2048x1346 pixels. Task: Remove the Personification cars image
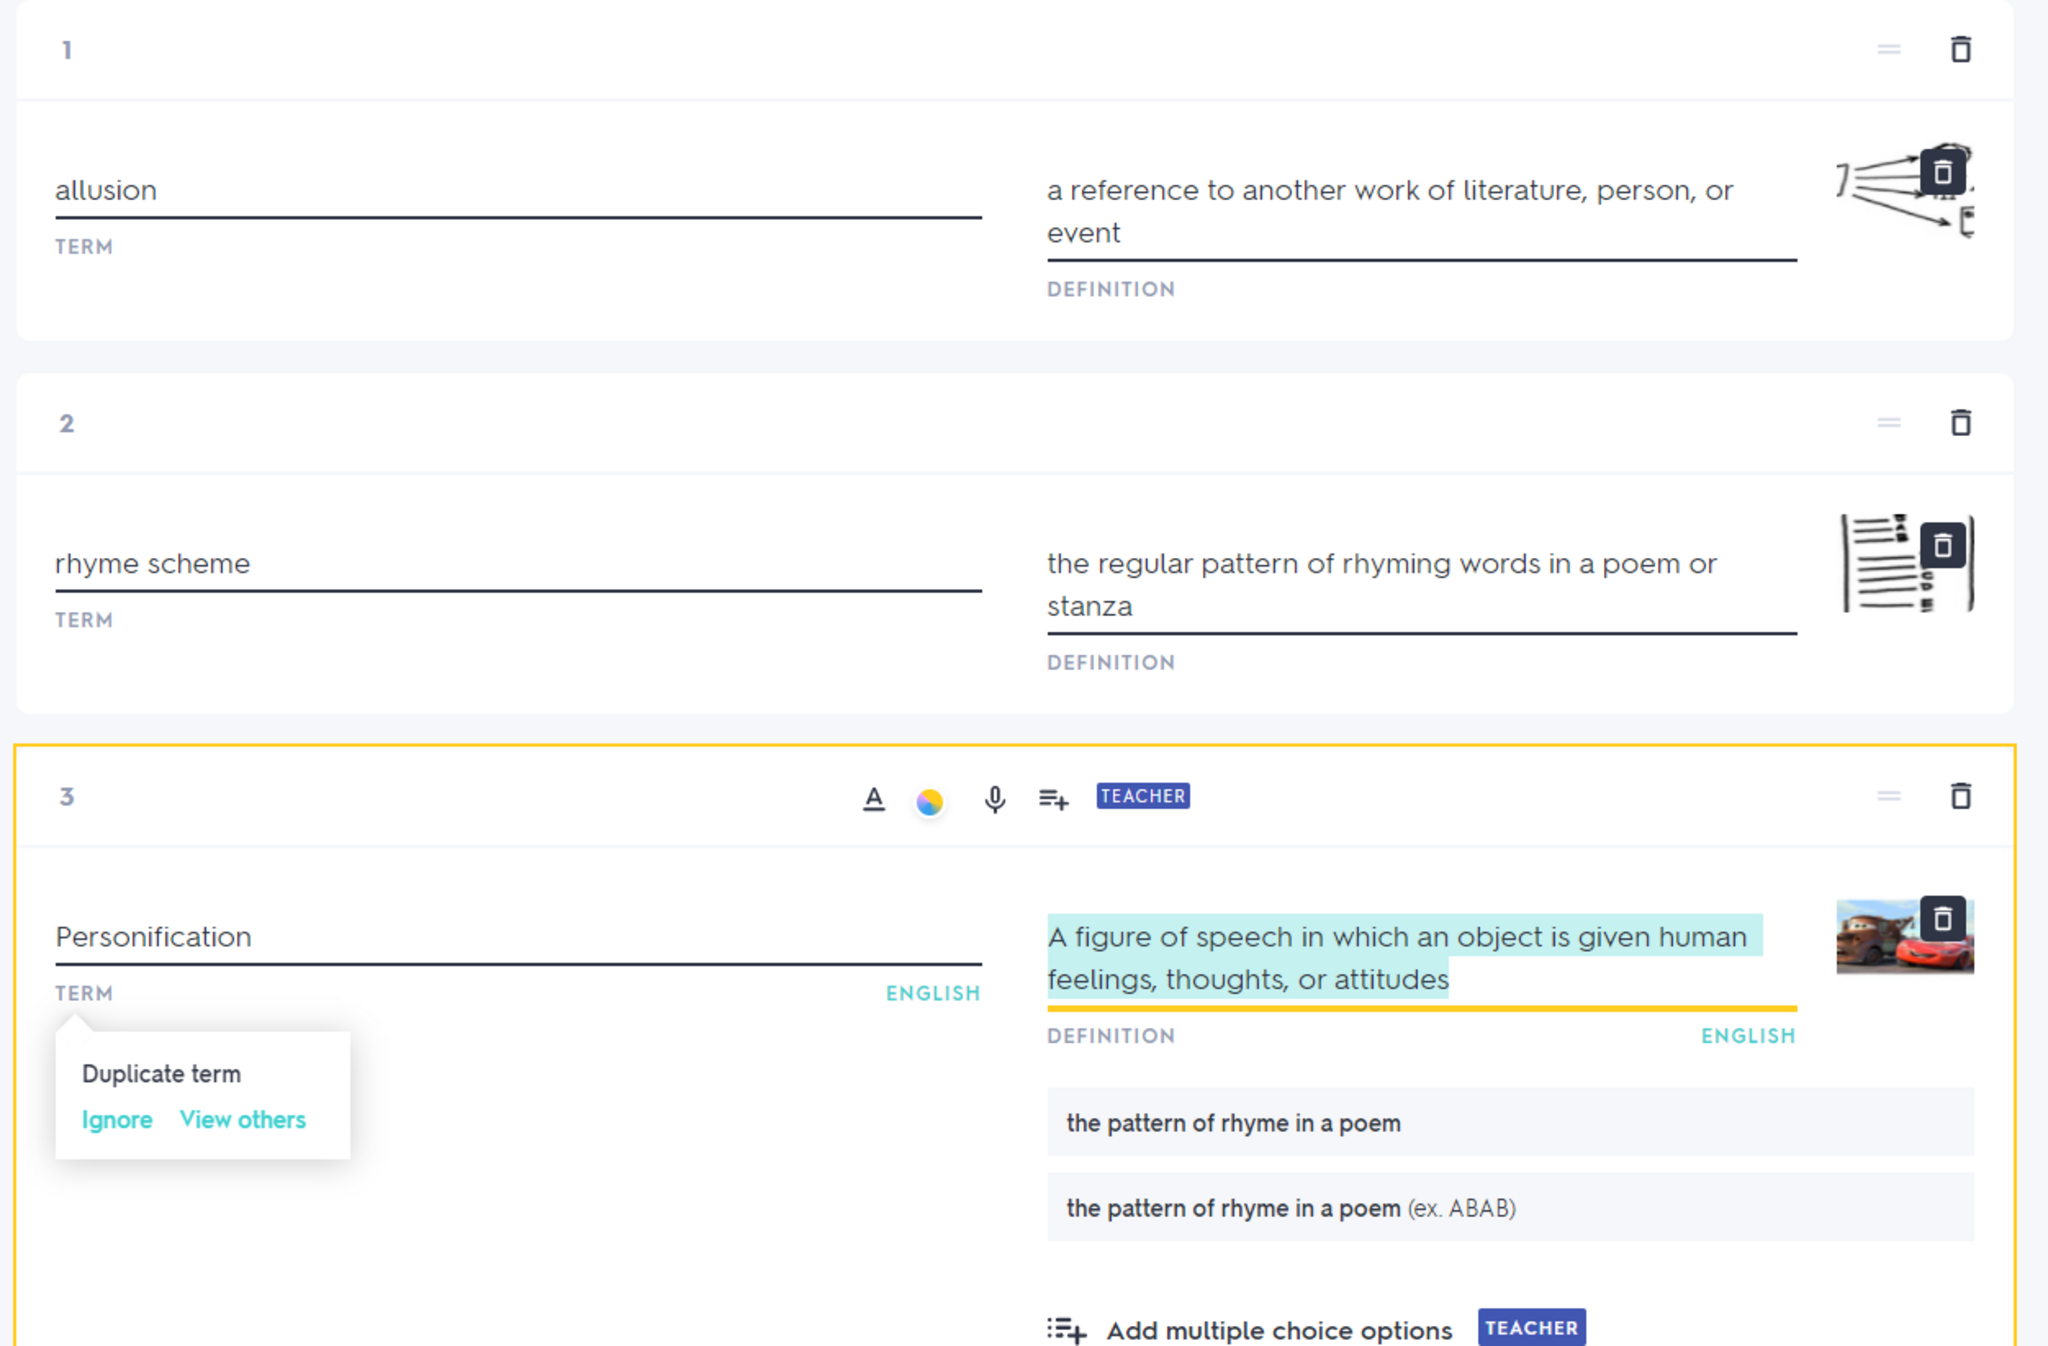1942,918
